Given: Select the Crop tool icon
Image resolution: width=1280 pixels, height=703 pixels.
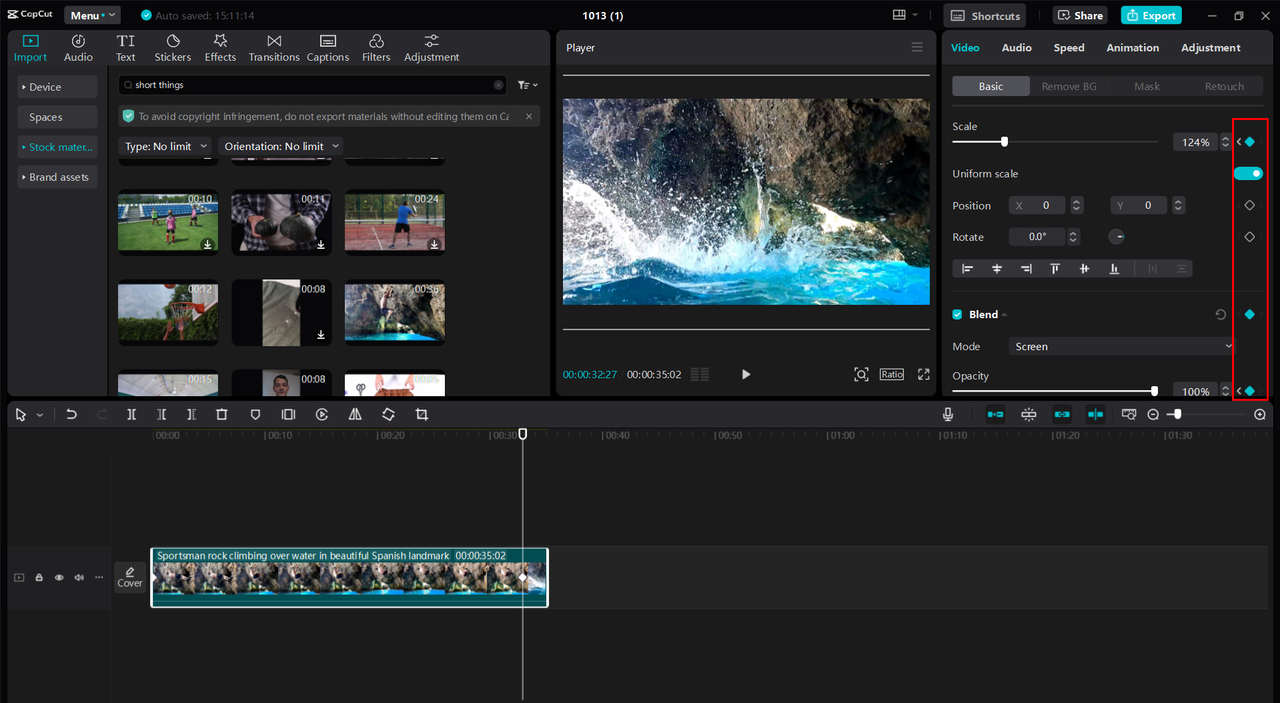Looking at the screenshot, I should point(422,414).
